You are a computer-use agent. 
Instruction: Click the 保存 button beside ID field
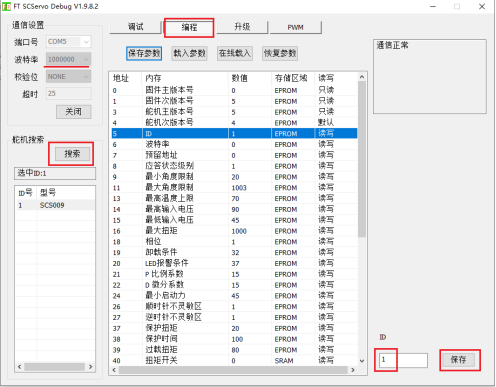pos(458,360)
